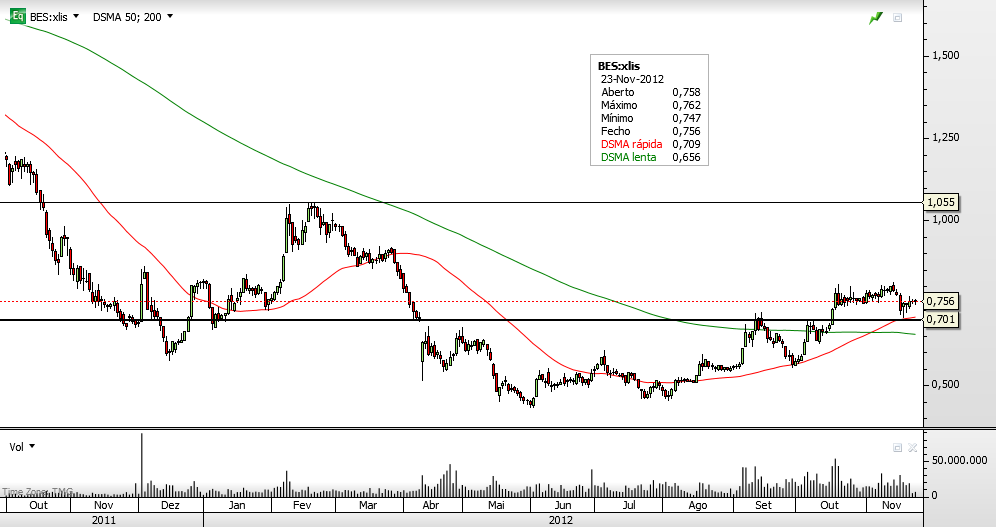This screenshot has height=527, width=996.
Task: Click the Mai month label on time axis
Action: tap(496, 505)
